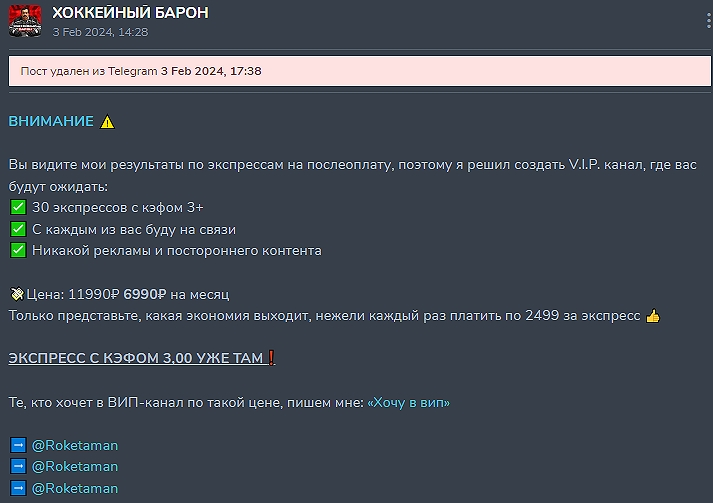The height and width of the screenshot is (503, 713).
Task: Click the green check next to С каждым из вас
Action: (18, 229)
